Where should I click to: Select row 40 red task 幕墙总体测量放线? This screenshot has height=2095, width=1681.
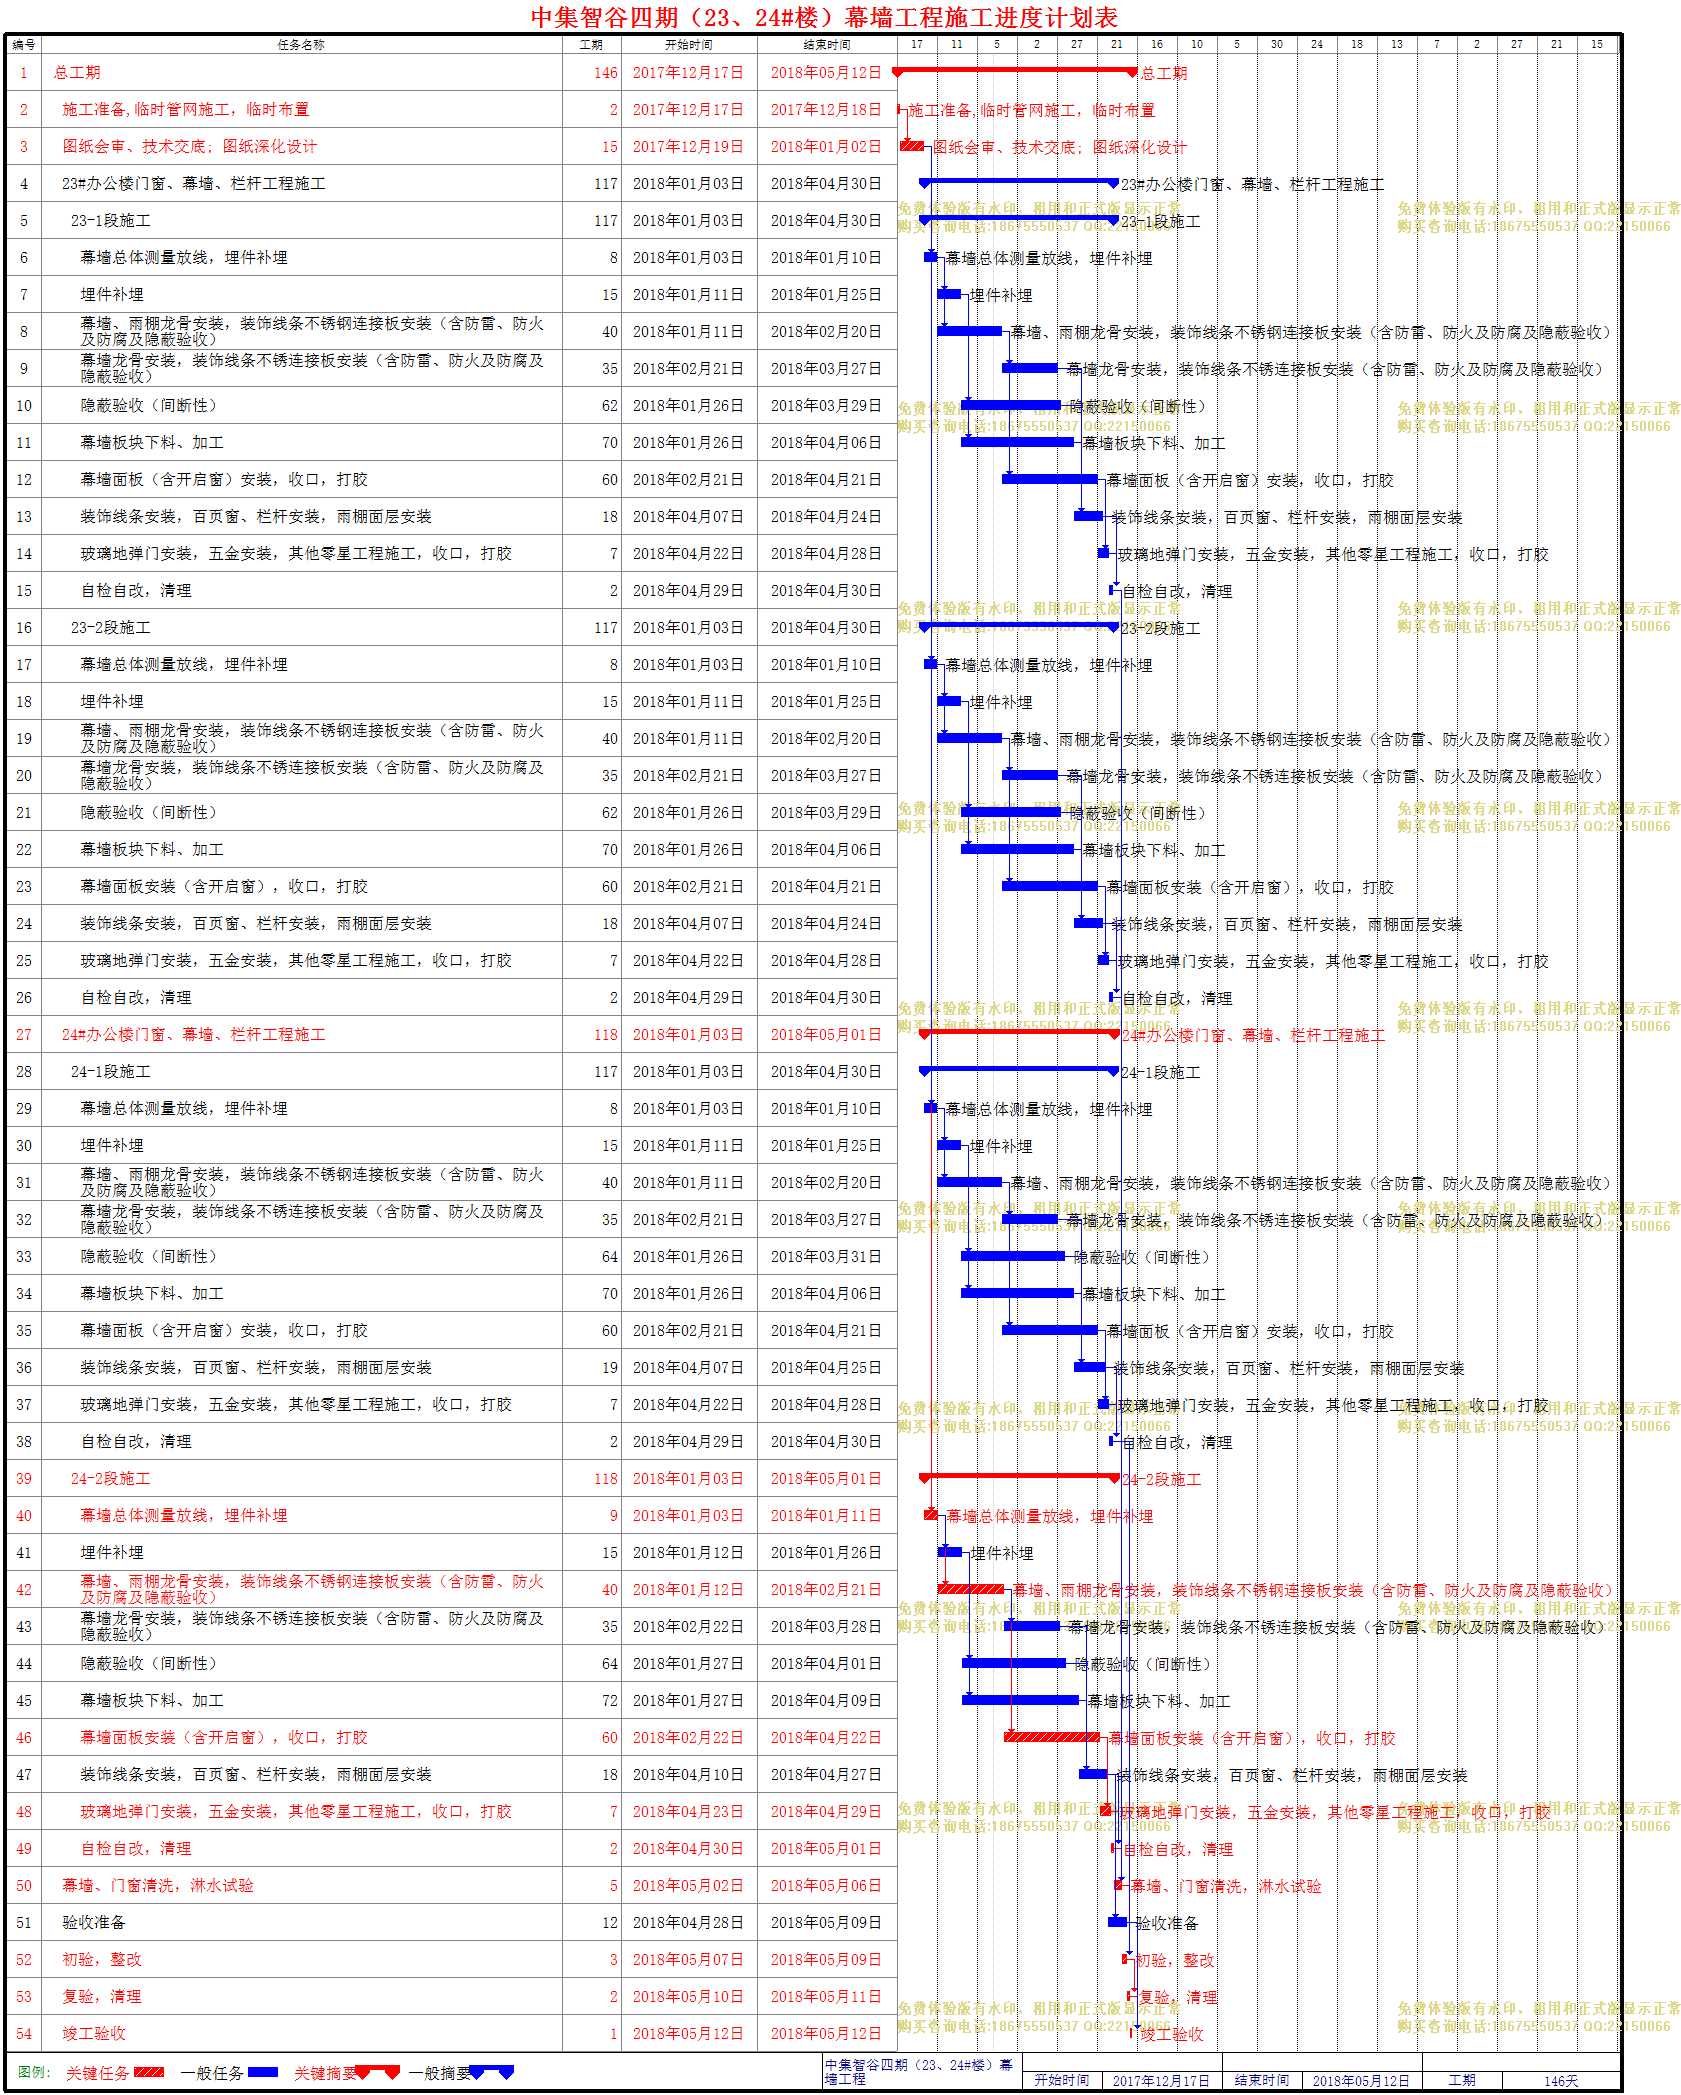(x=184, y=1515)
